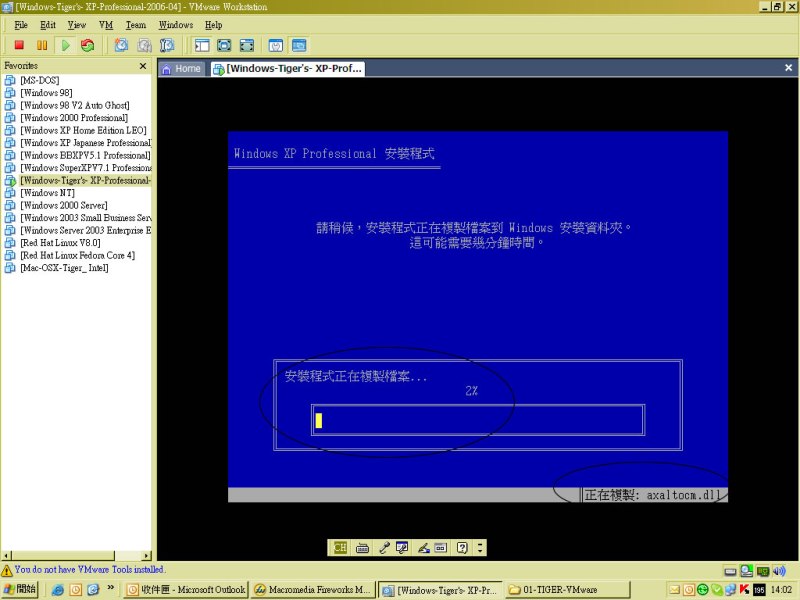Open the VM menu
The image size is (800, 600).
tap(106, 25)
